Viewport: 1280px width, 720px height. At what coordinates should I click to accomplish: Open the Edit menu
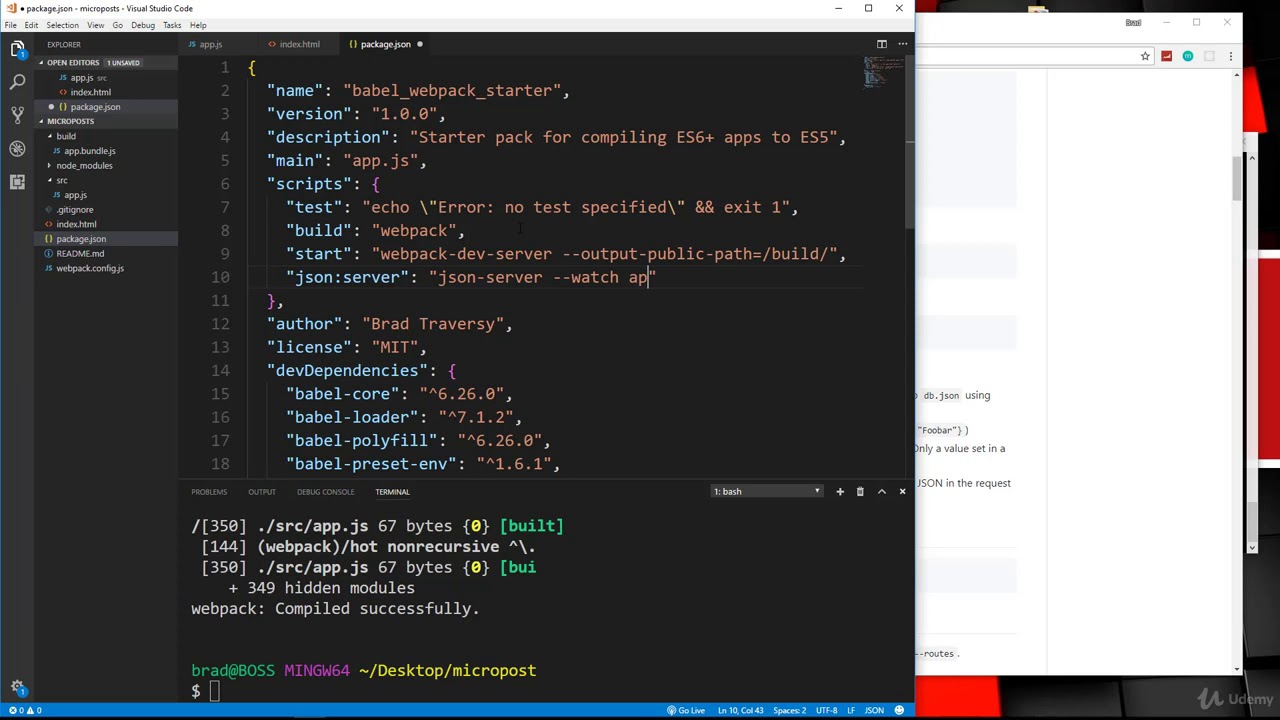tap(32, 25)
